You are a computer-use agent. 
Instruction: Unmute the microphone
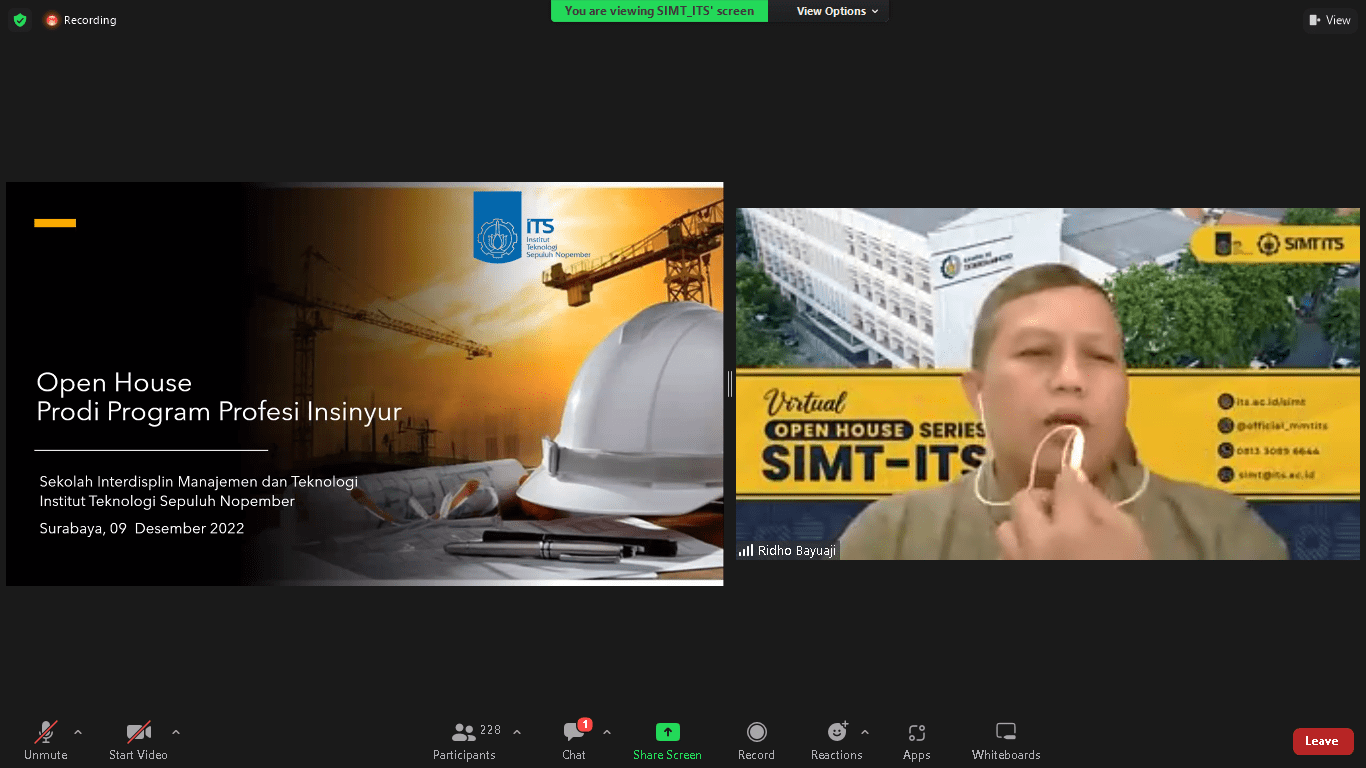[x=46, y=740]
